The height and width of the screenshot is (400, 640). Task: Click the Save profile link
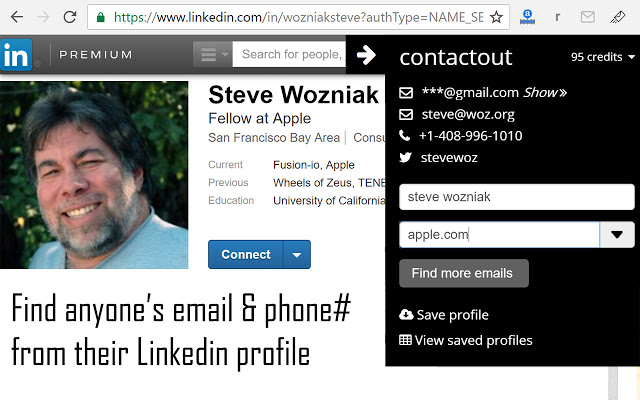coord(444,315)
